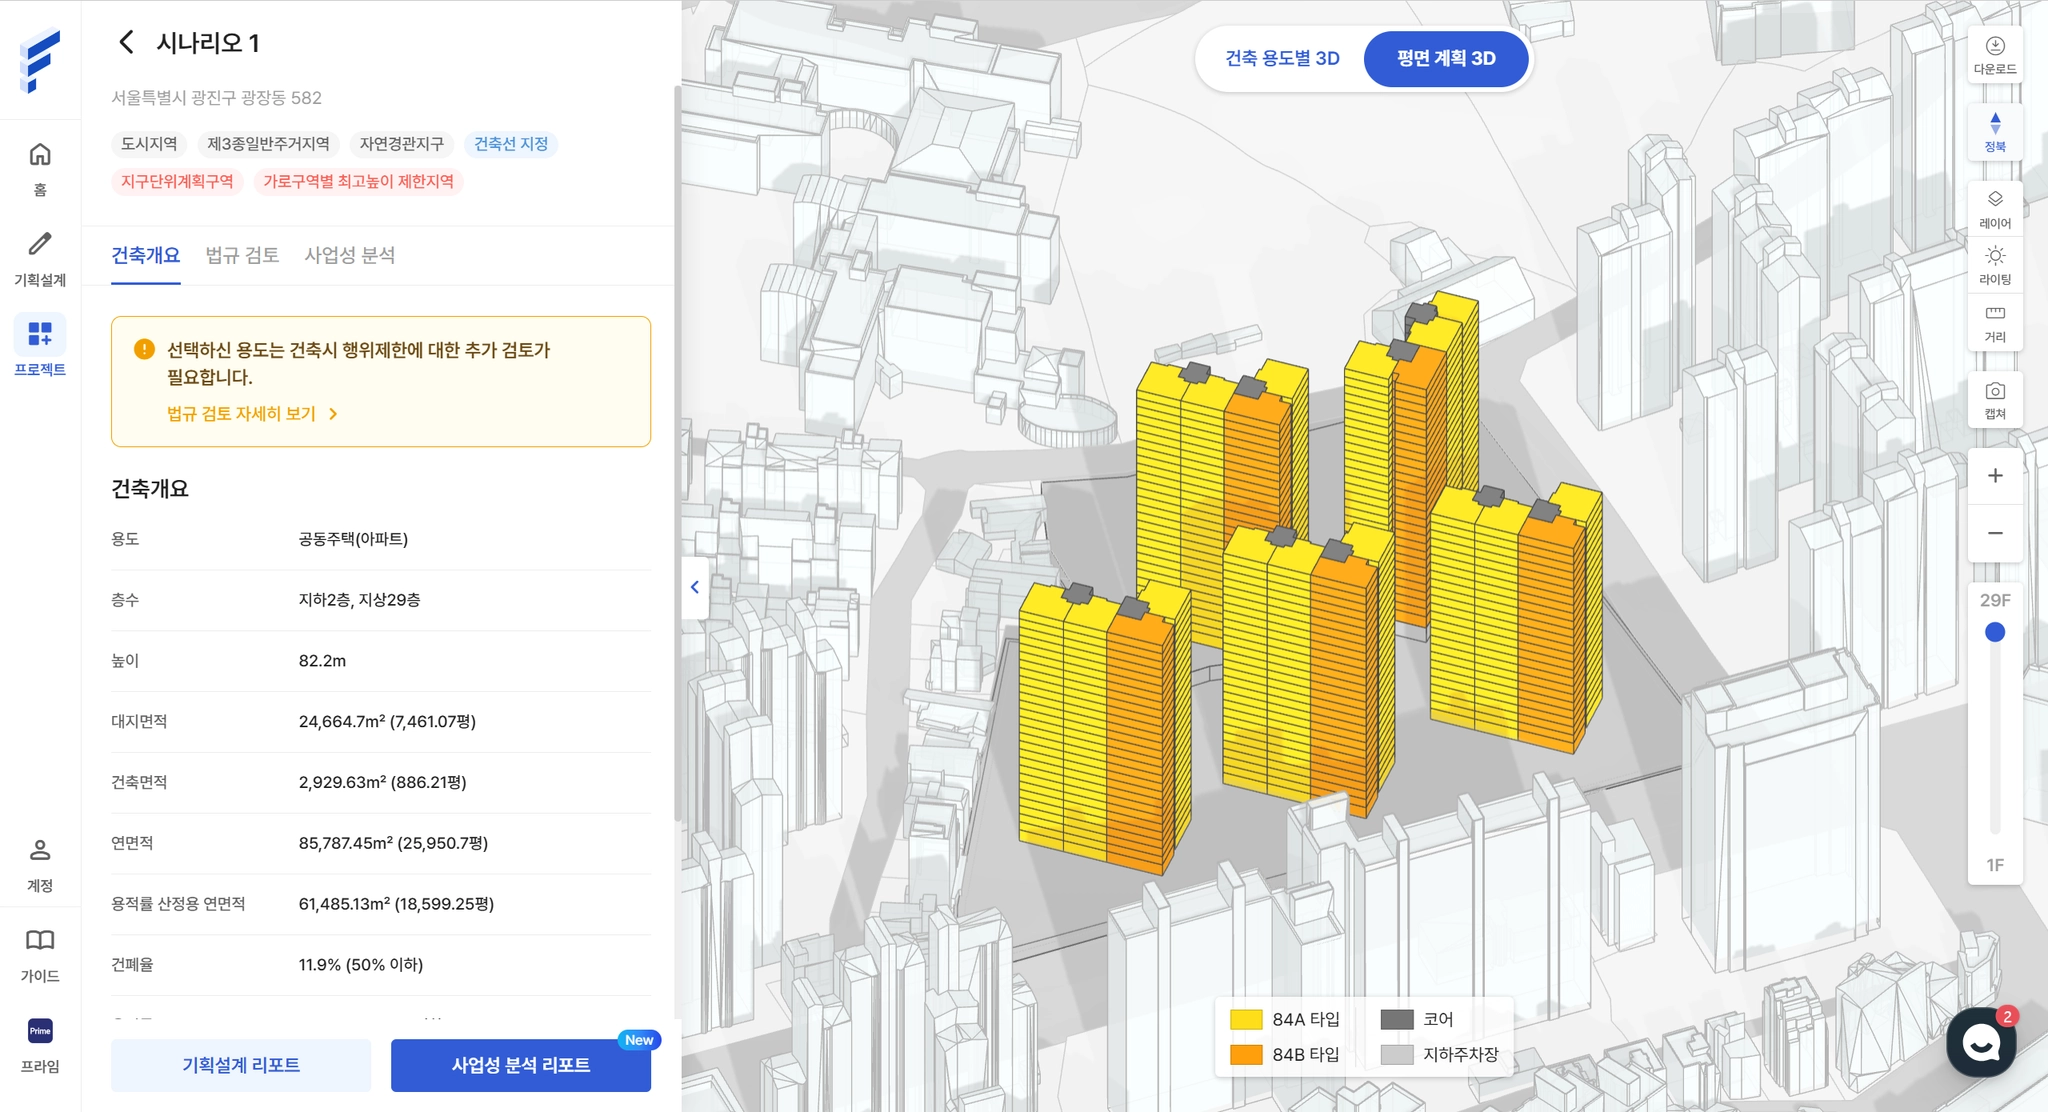The height and width of the screenshot is (1112, 2048).
Task: Select the Distance ruler tool
Action: [1994, 322]
